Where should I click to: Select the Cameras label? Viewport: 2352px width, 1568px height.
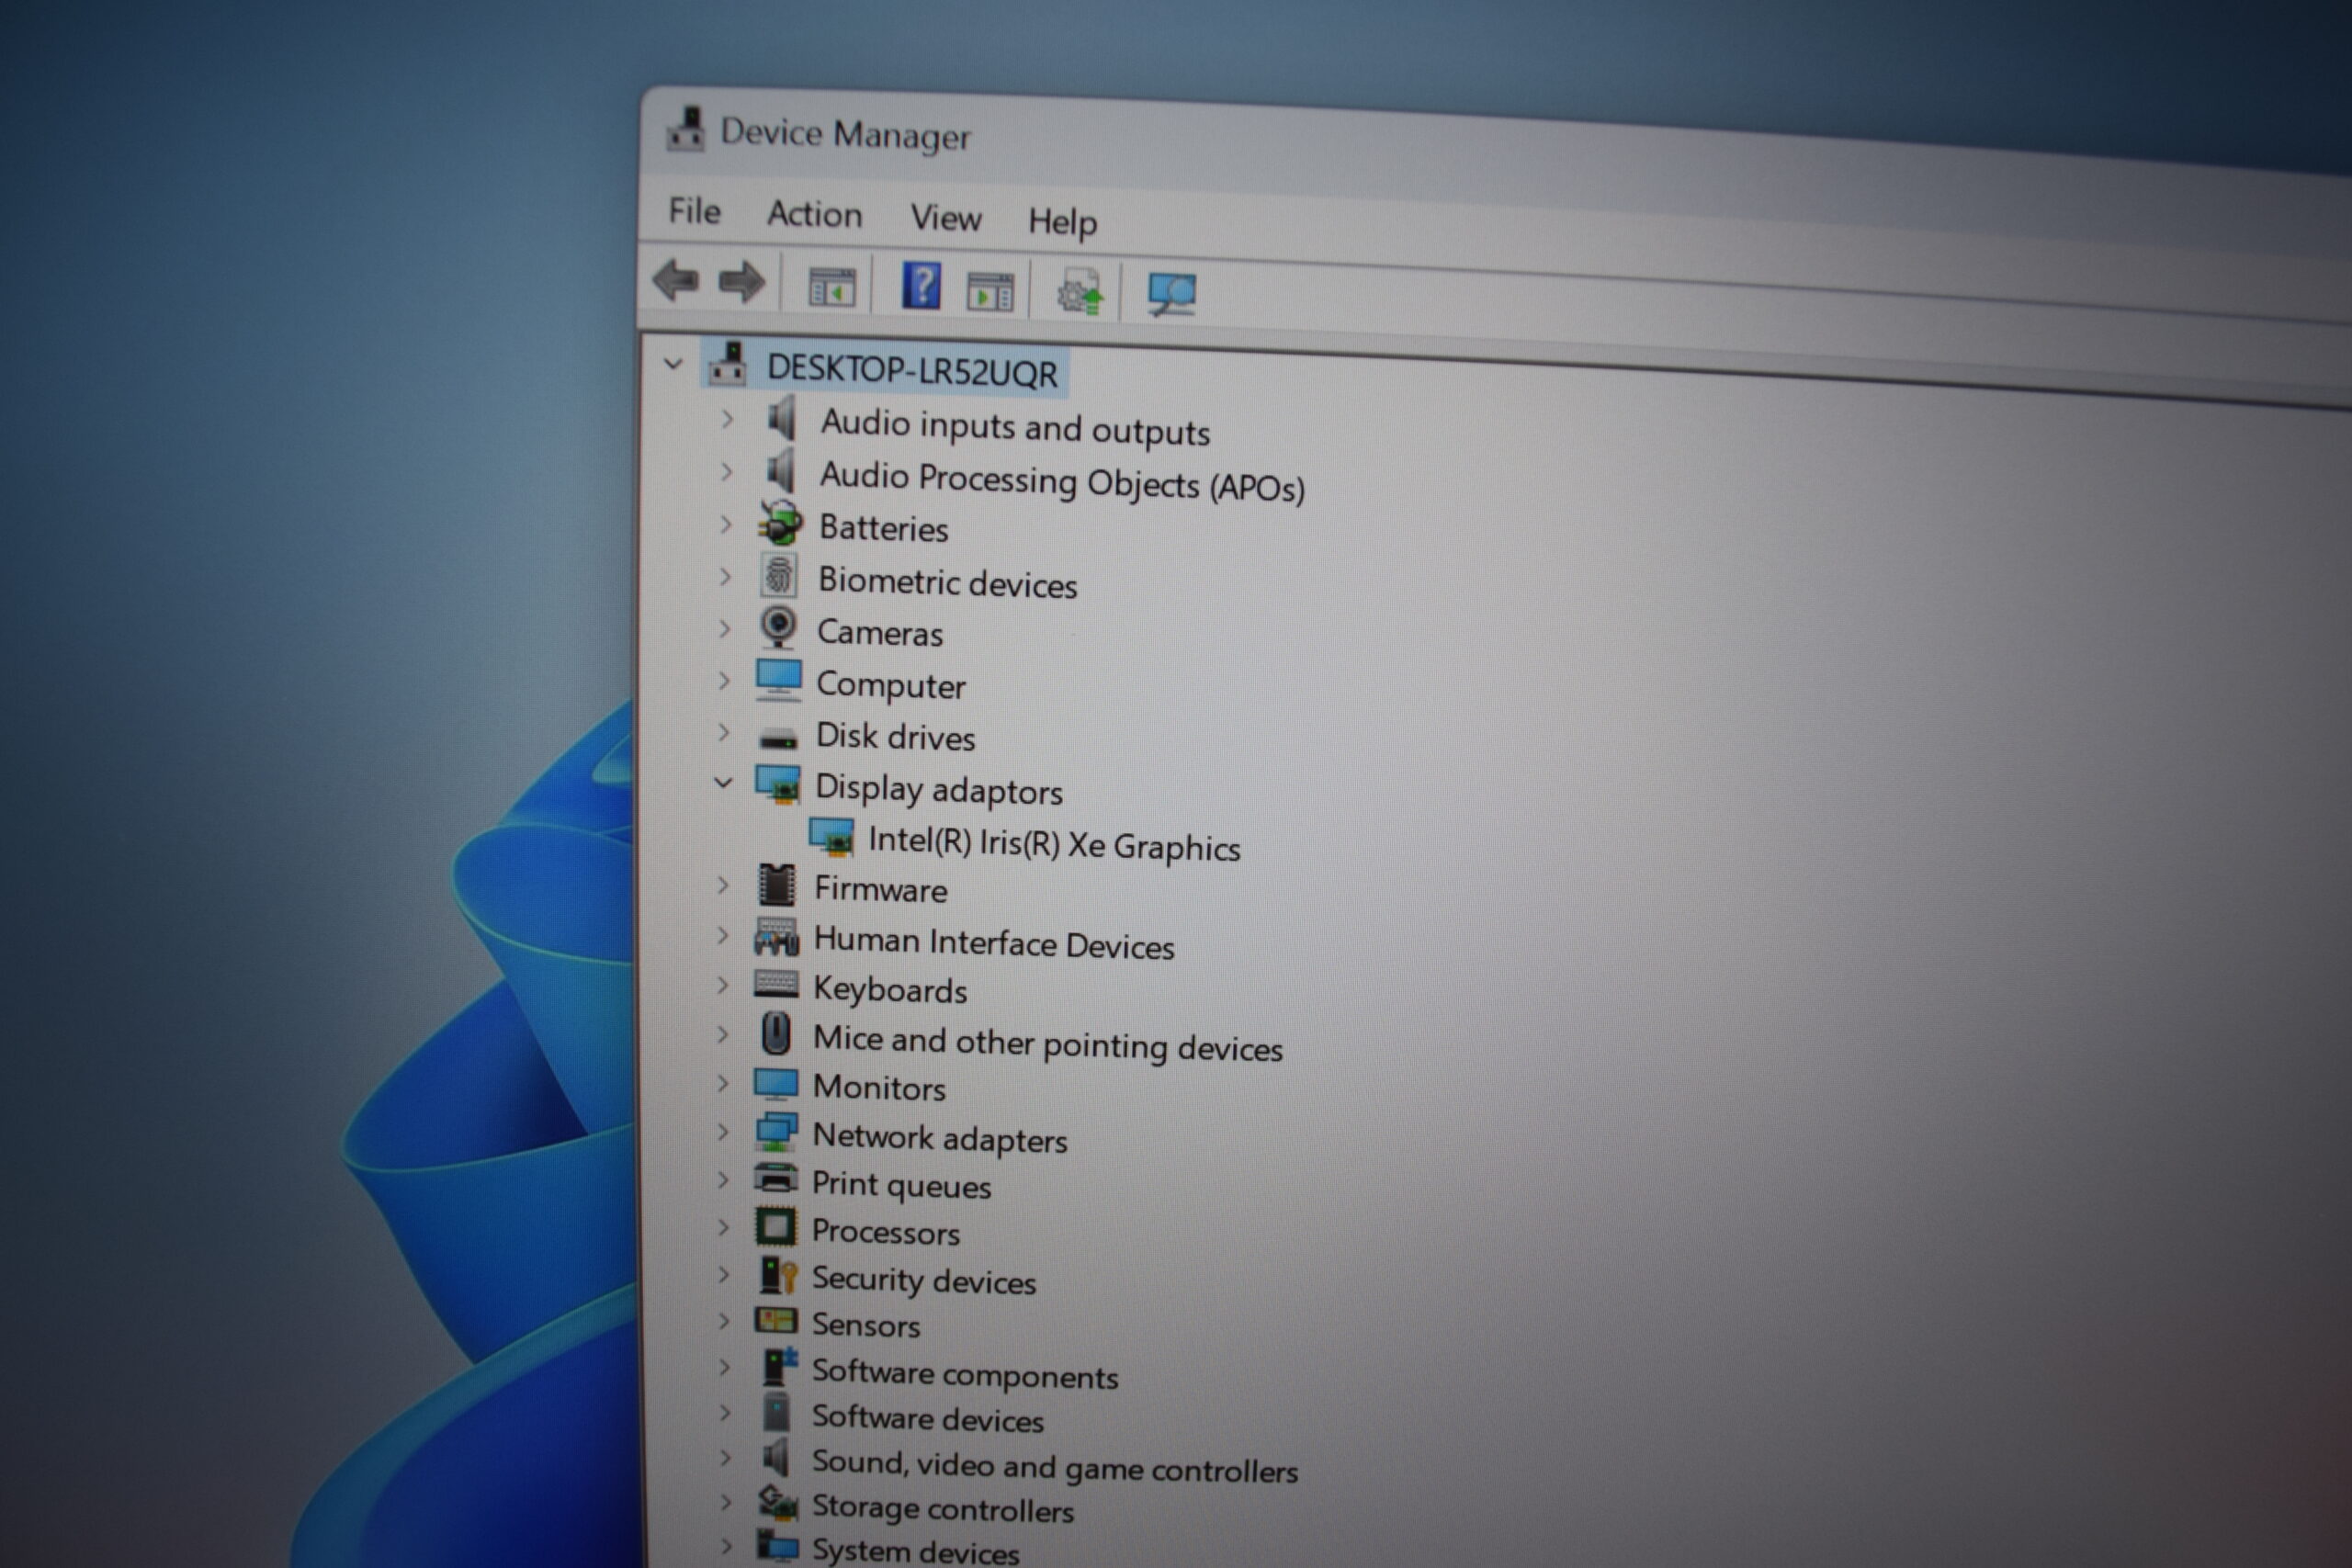[x=880, y=632]
